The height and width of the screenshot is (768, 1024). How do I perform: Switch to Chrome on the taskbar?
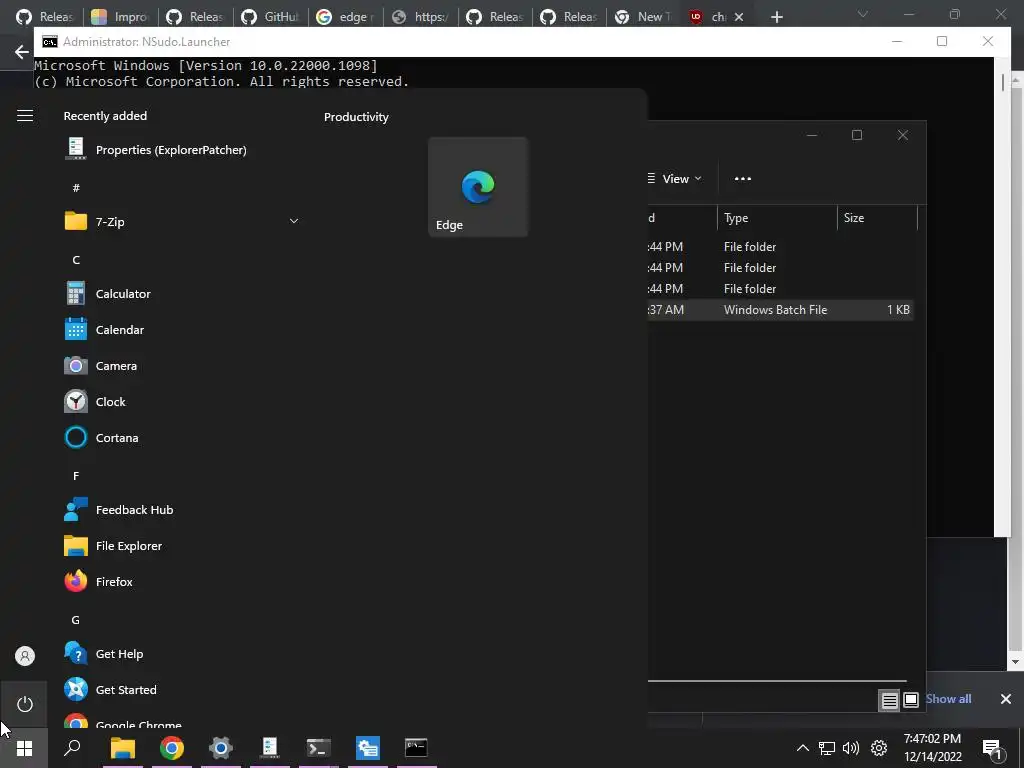click(172, 748)
